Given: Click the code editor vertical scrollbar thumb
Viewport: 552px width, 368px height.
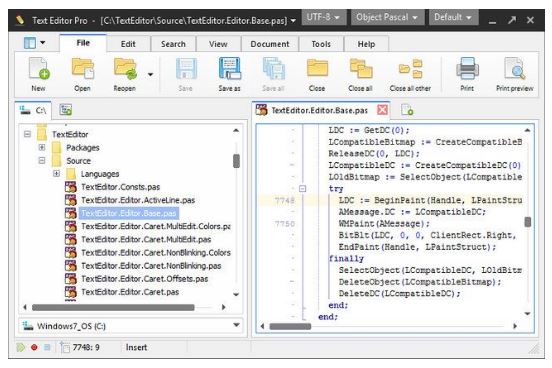Looking at the screenshot, I should (528, 222).
